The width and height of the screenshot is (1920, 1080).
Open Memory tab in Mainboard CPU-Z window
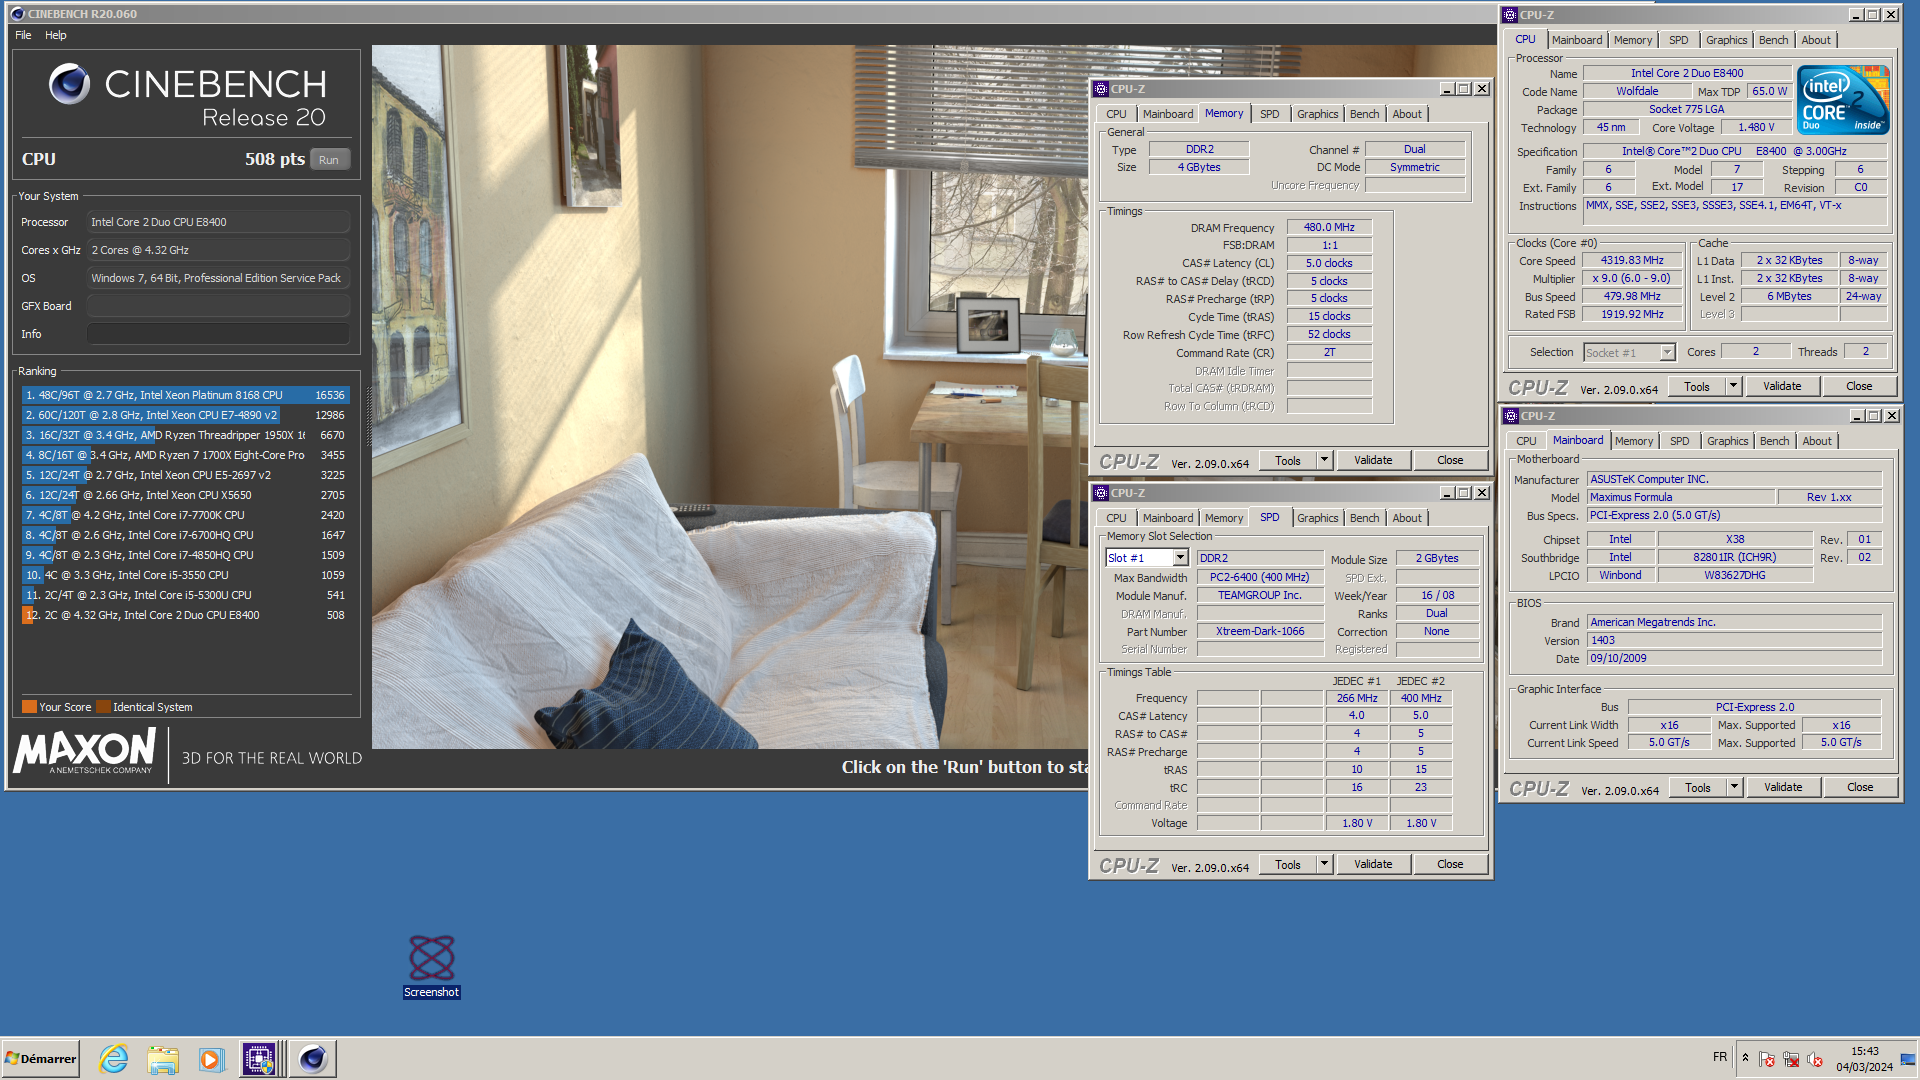coord(1634,441)
